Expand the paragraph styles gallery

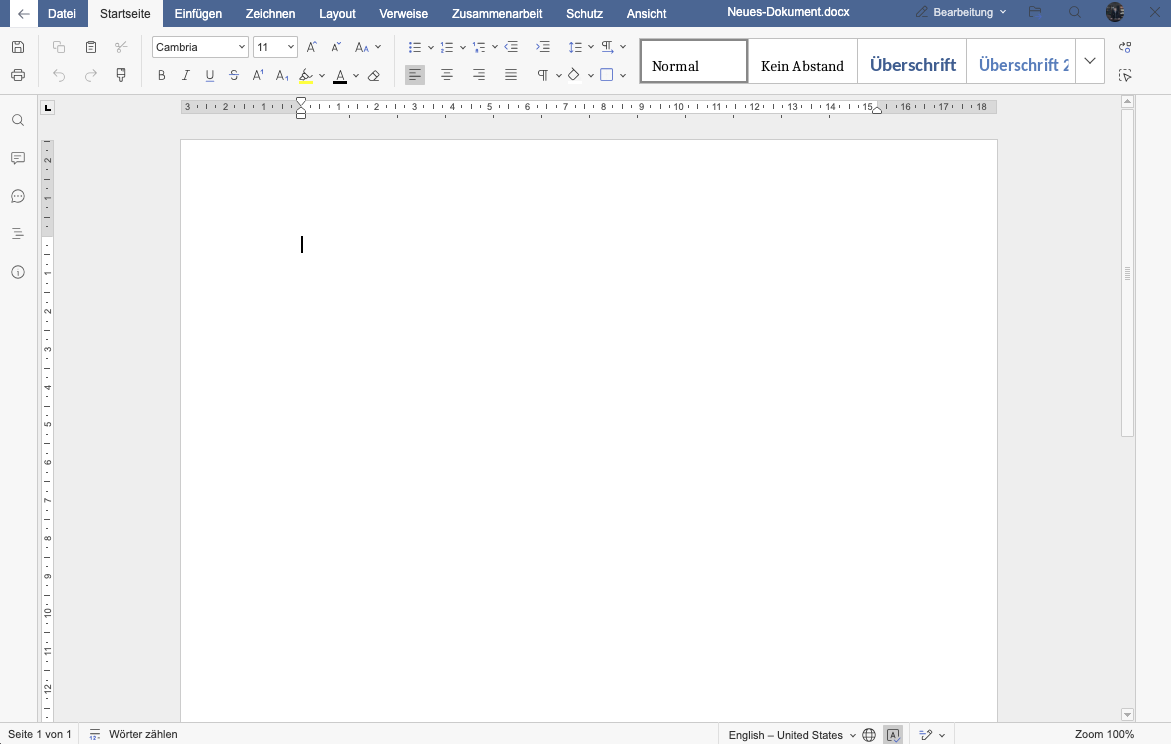(x=1090, y=61)
